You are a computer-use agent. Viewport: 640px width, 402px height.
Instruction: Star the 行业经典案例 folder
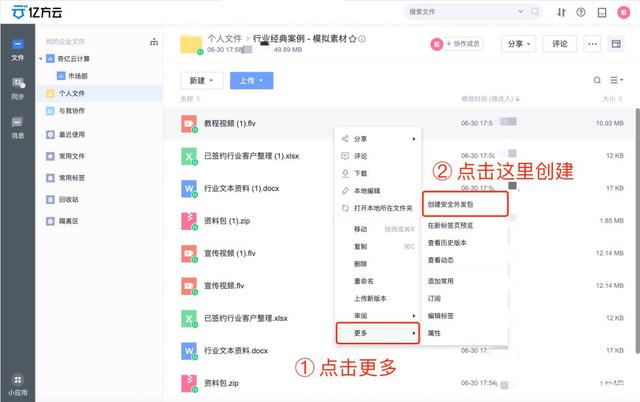click(x=353, y=39)
